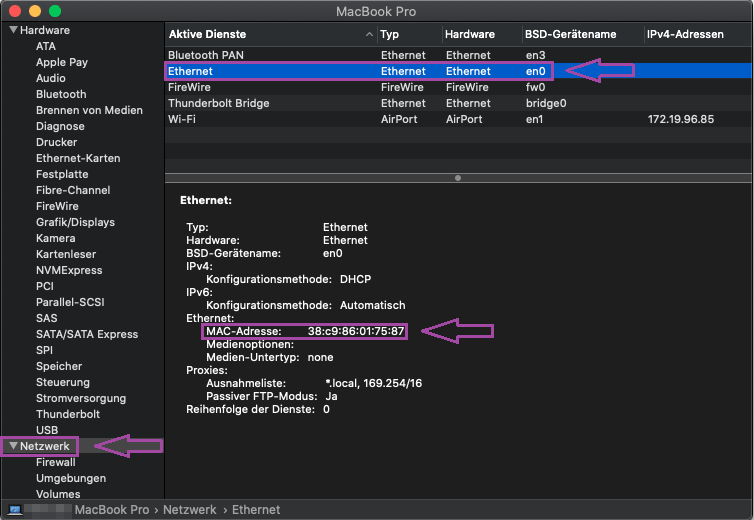Open the Speicher entry
754x520 pixels.
point(59,366)
